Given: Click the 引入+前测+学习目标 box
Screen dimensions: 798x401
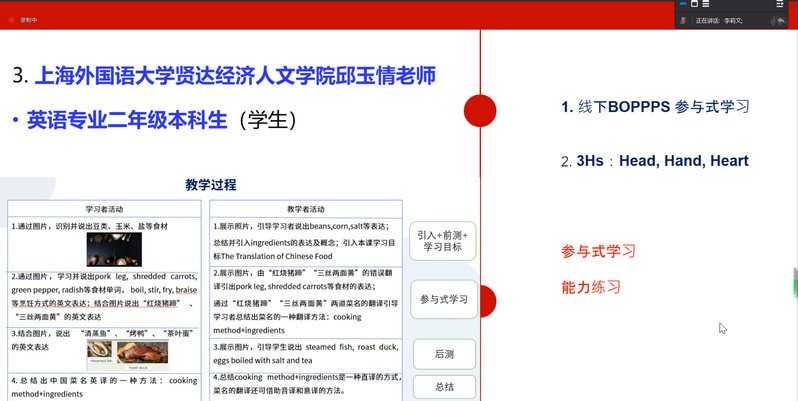Looking at the screenshot, I should click(441, 241).
